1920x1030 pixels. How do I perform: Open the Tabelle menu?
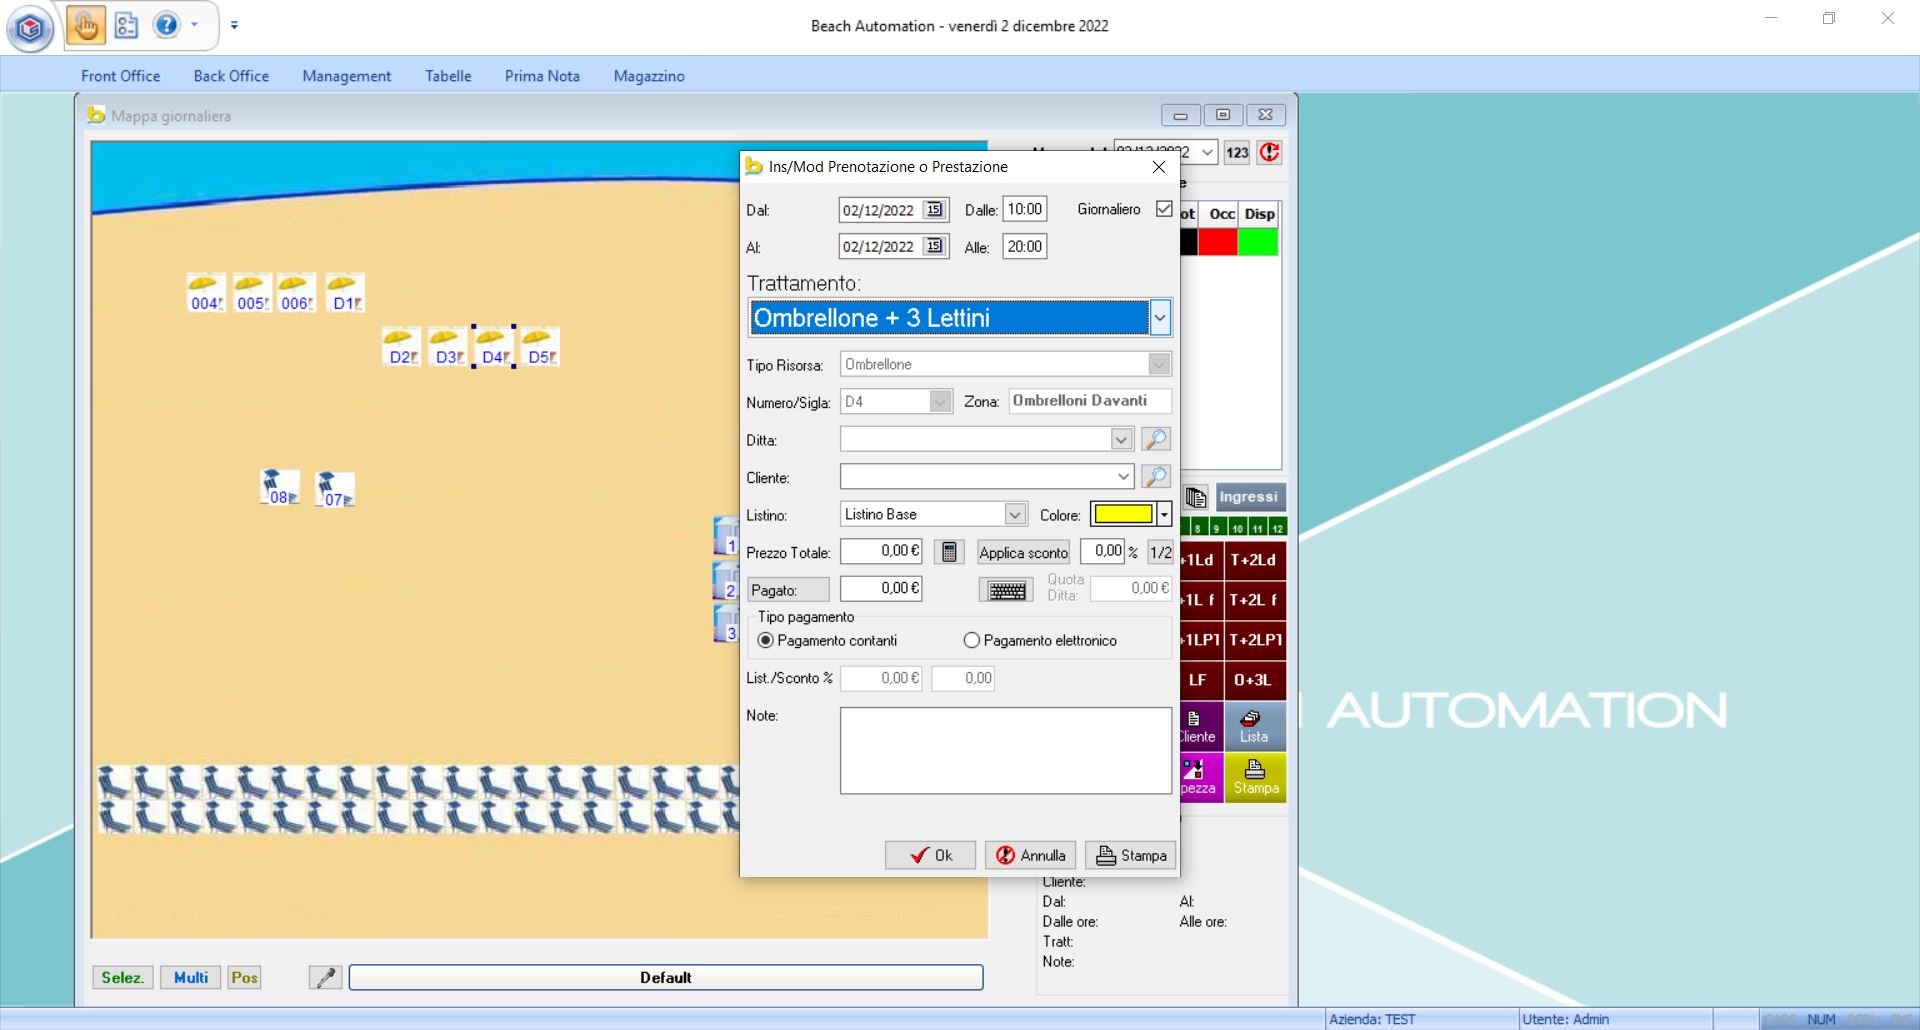(448, 76)
